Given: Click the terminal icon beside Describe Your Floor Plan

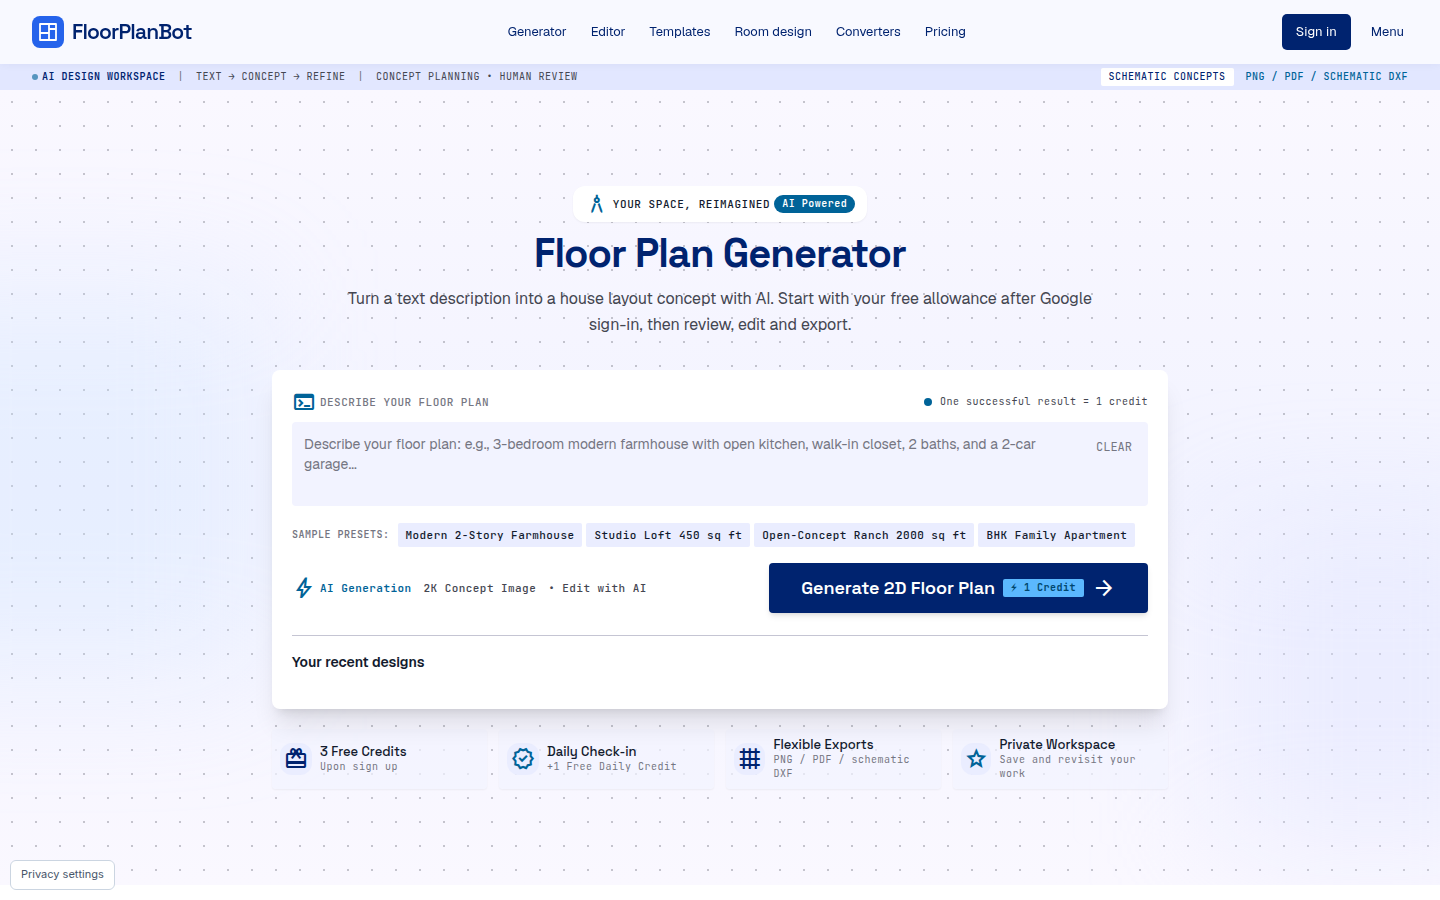Looking at the screenshot, I should point(304,402).
